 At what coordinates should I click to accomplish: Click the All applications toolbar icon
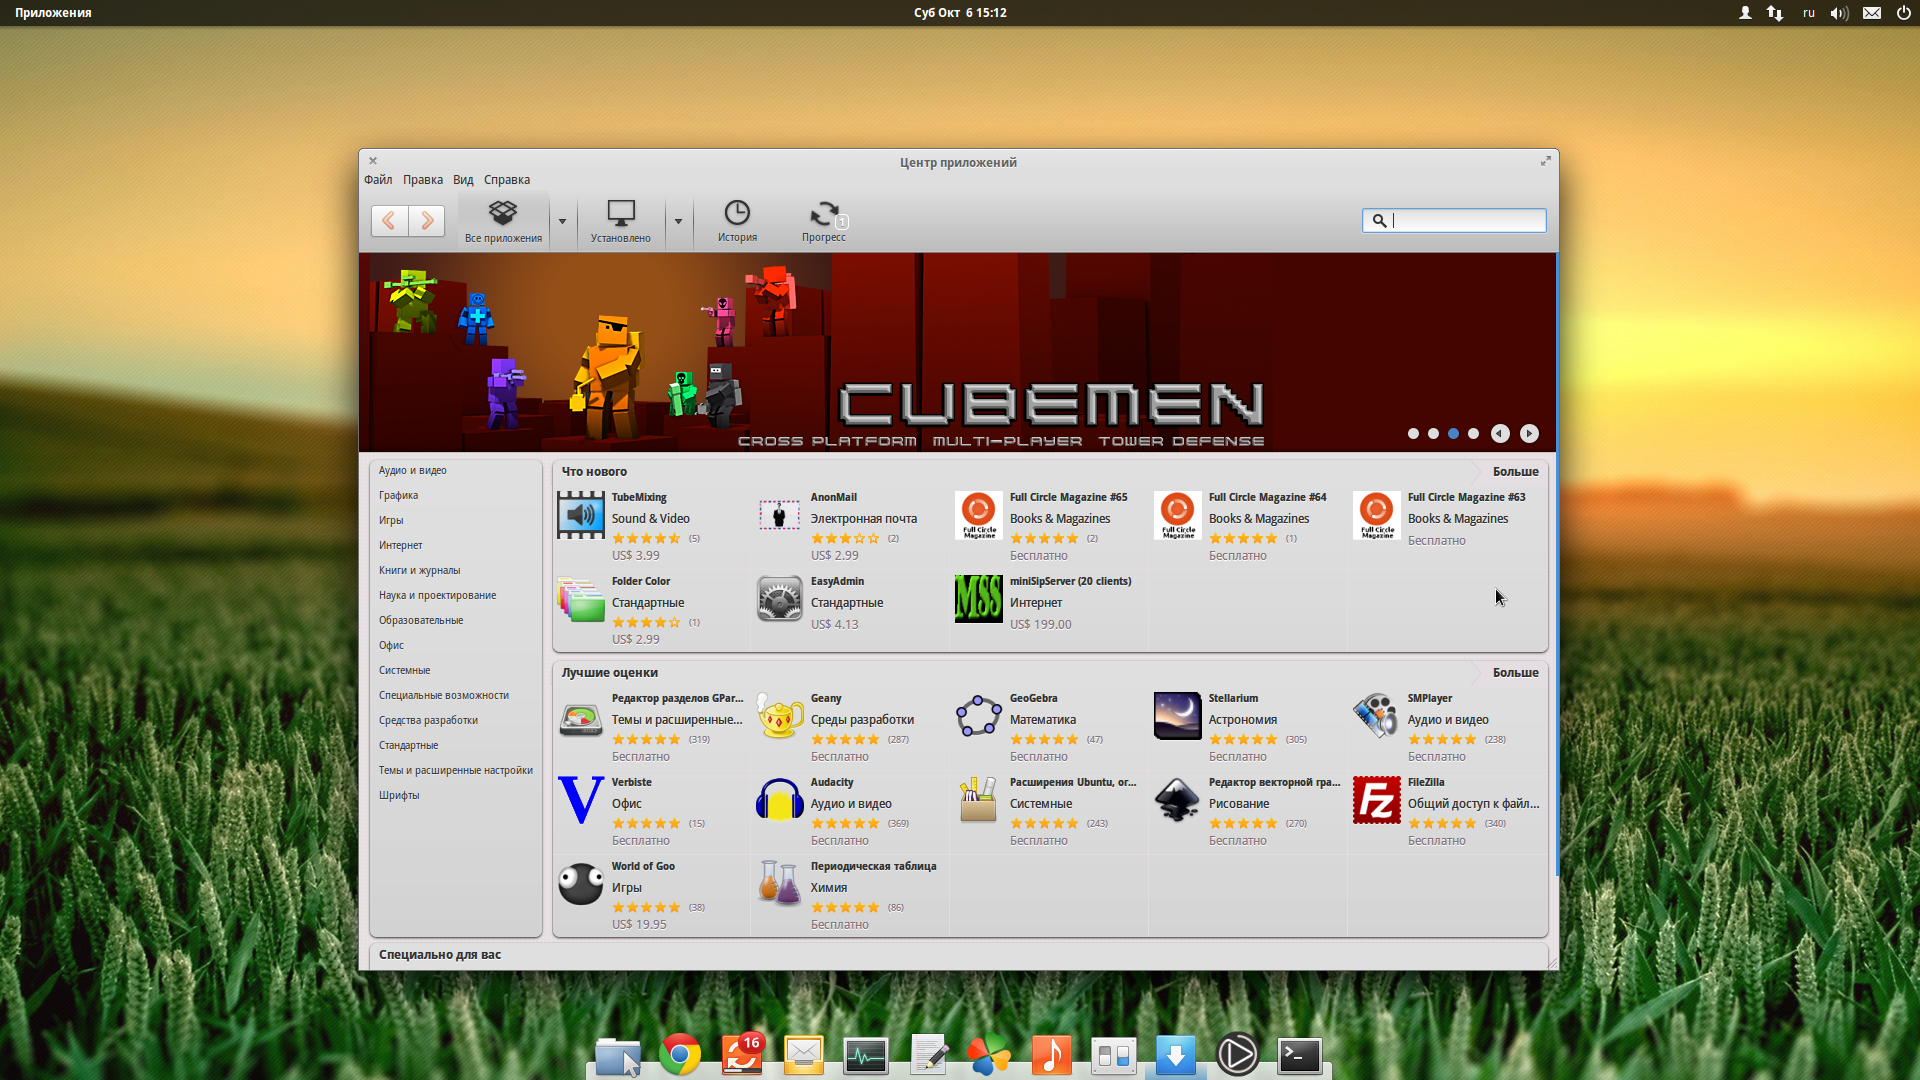pyautogui.click(x=503, y=220)
